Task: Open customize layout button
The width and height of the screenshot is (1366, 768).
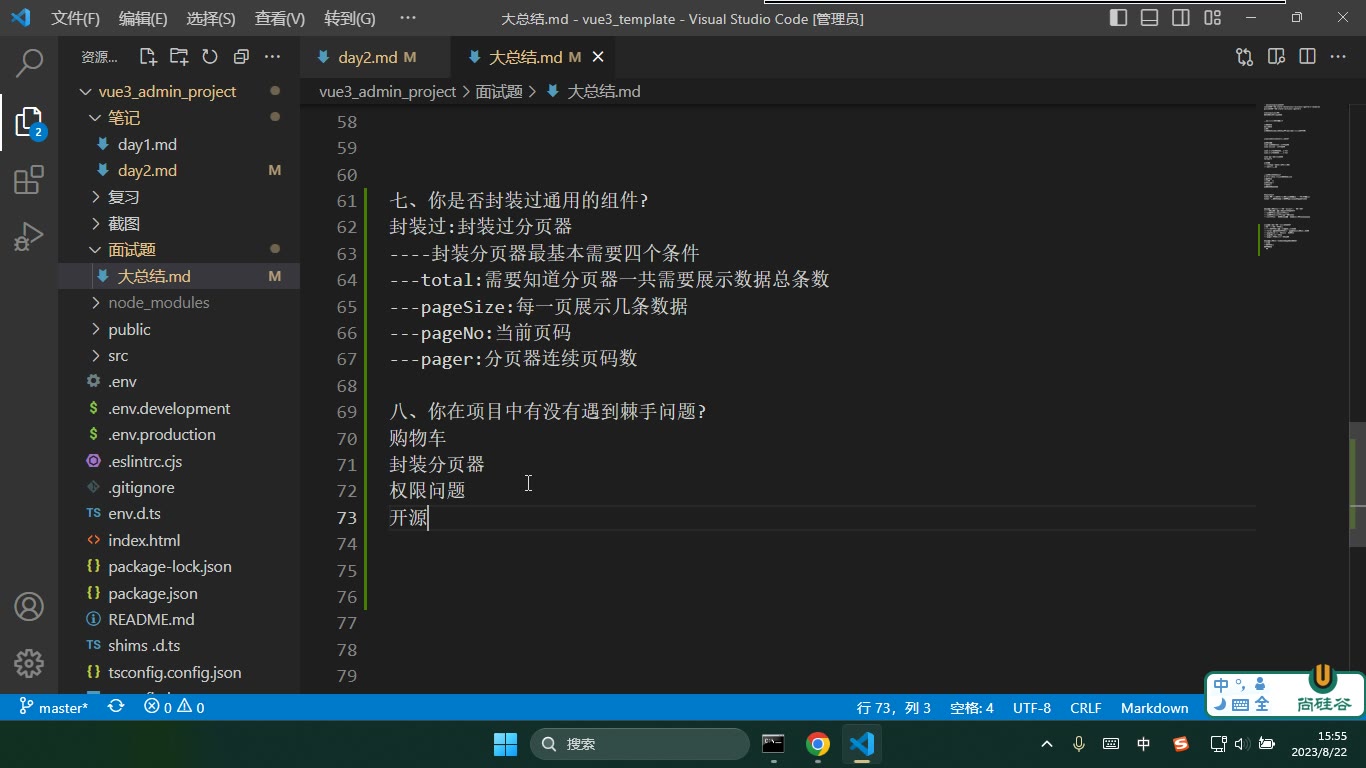Action: tap(1213, 18)
